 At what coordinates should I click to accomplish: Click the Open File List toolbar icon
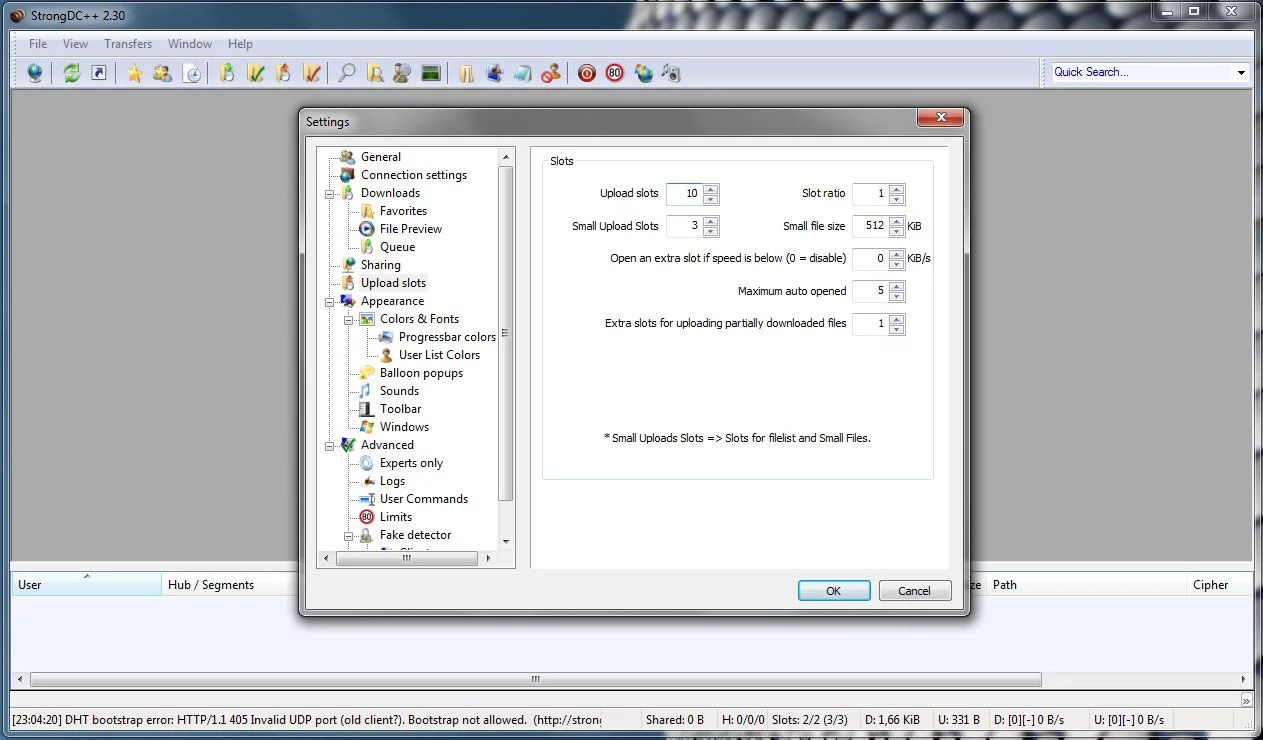[x=466, y=73]
